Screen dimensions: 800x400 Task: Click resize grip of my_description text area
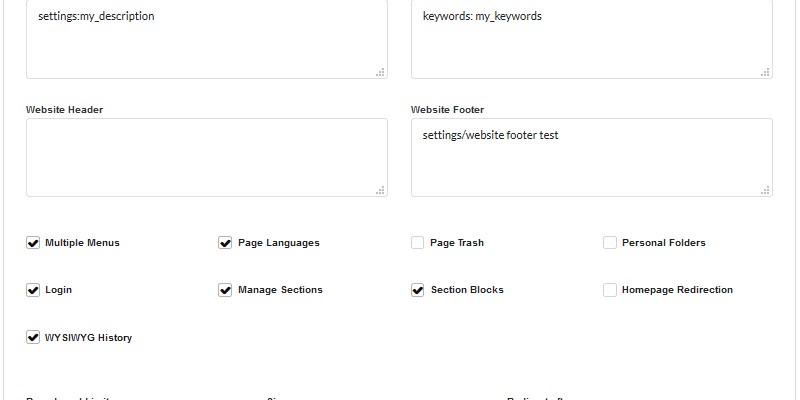point(380,72)
